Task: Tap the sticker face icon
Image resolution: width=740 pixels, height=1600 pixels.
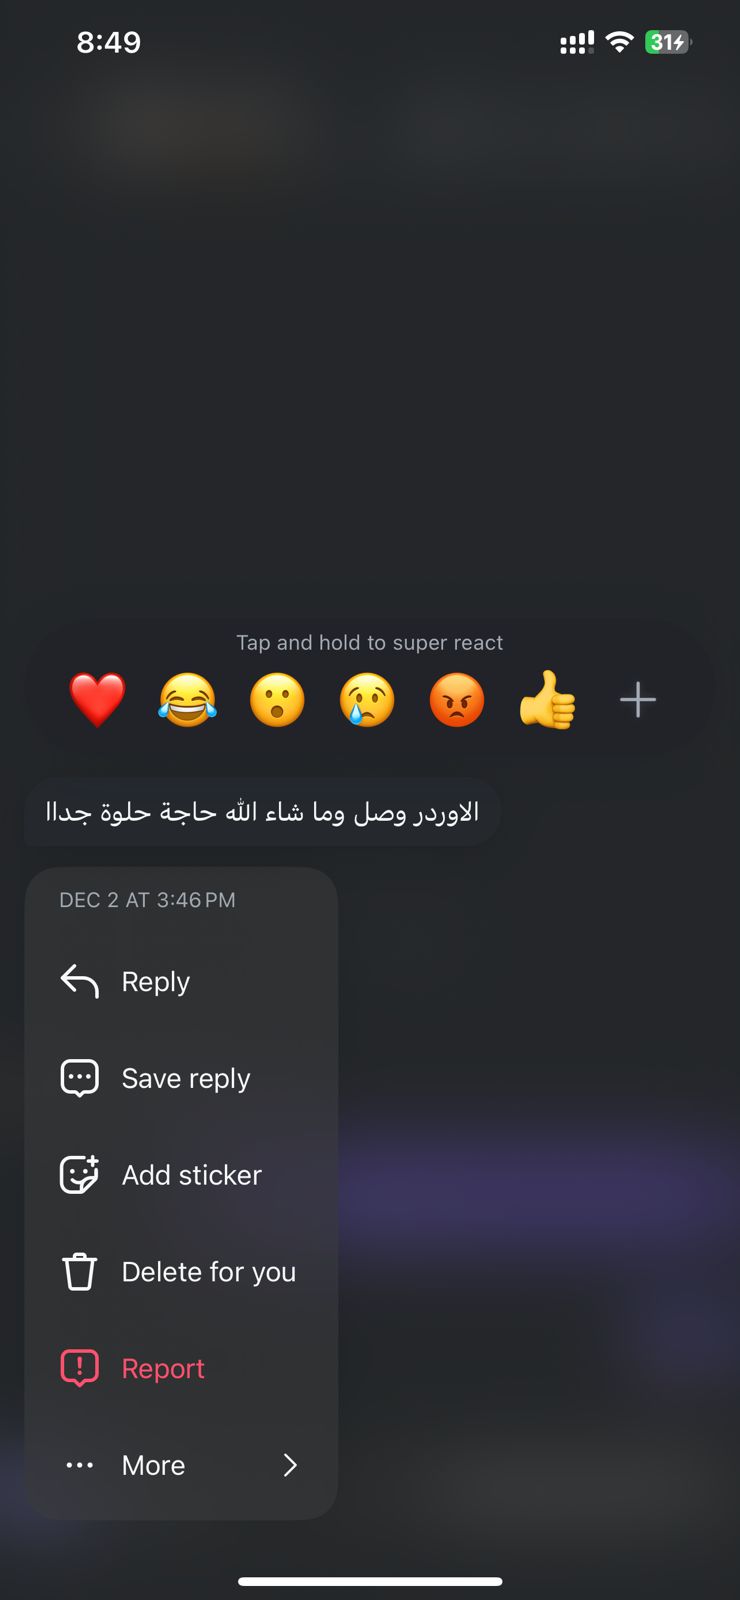Action: [x=80, y=1174]
